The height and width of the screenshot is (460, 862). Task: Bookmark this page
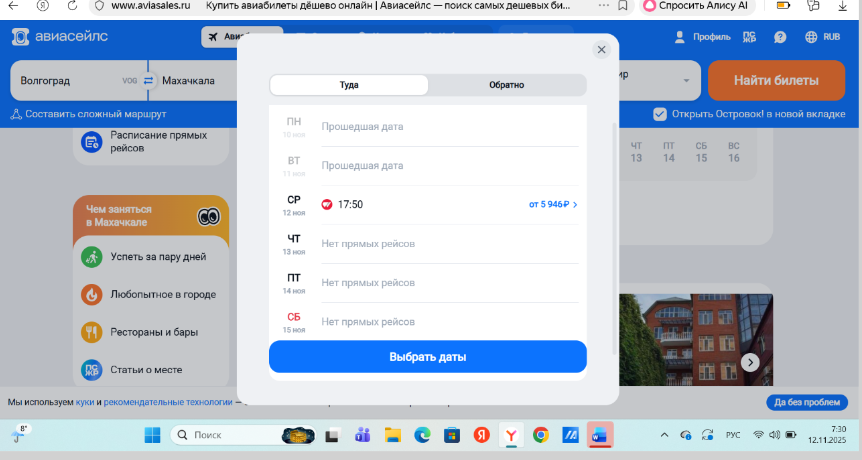point(623,6)
